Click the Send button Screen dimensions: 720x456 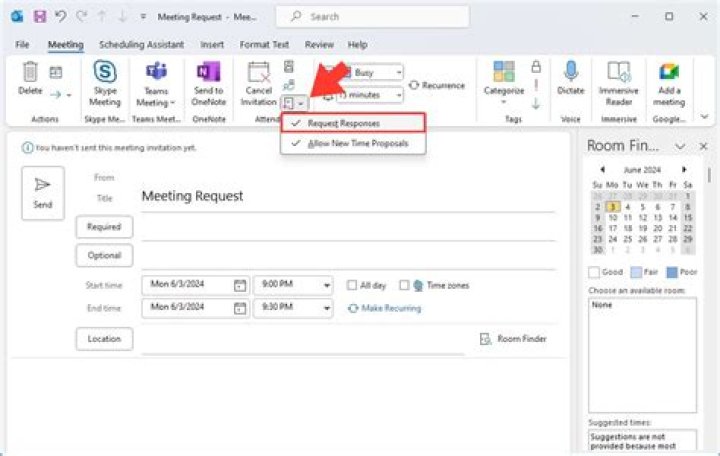43,193
